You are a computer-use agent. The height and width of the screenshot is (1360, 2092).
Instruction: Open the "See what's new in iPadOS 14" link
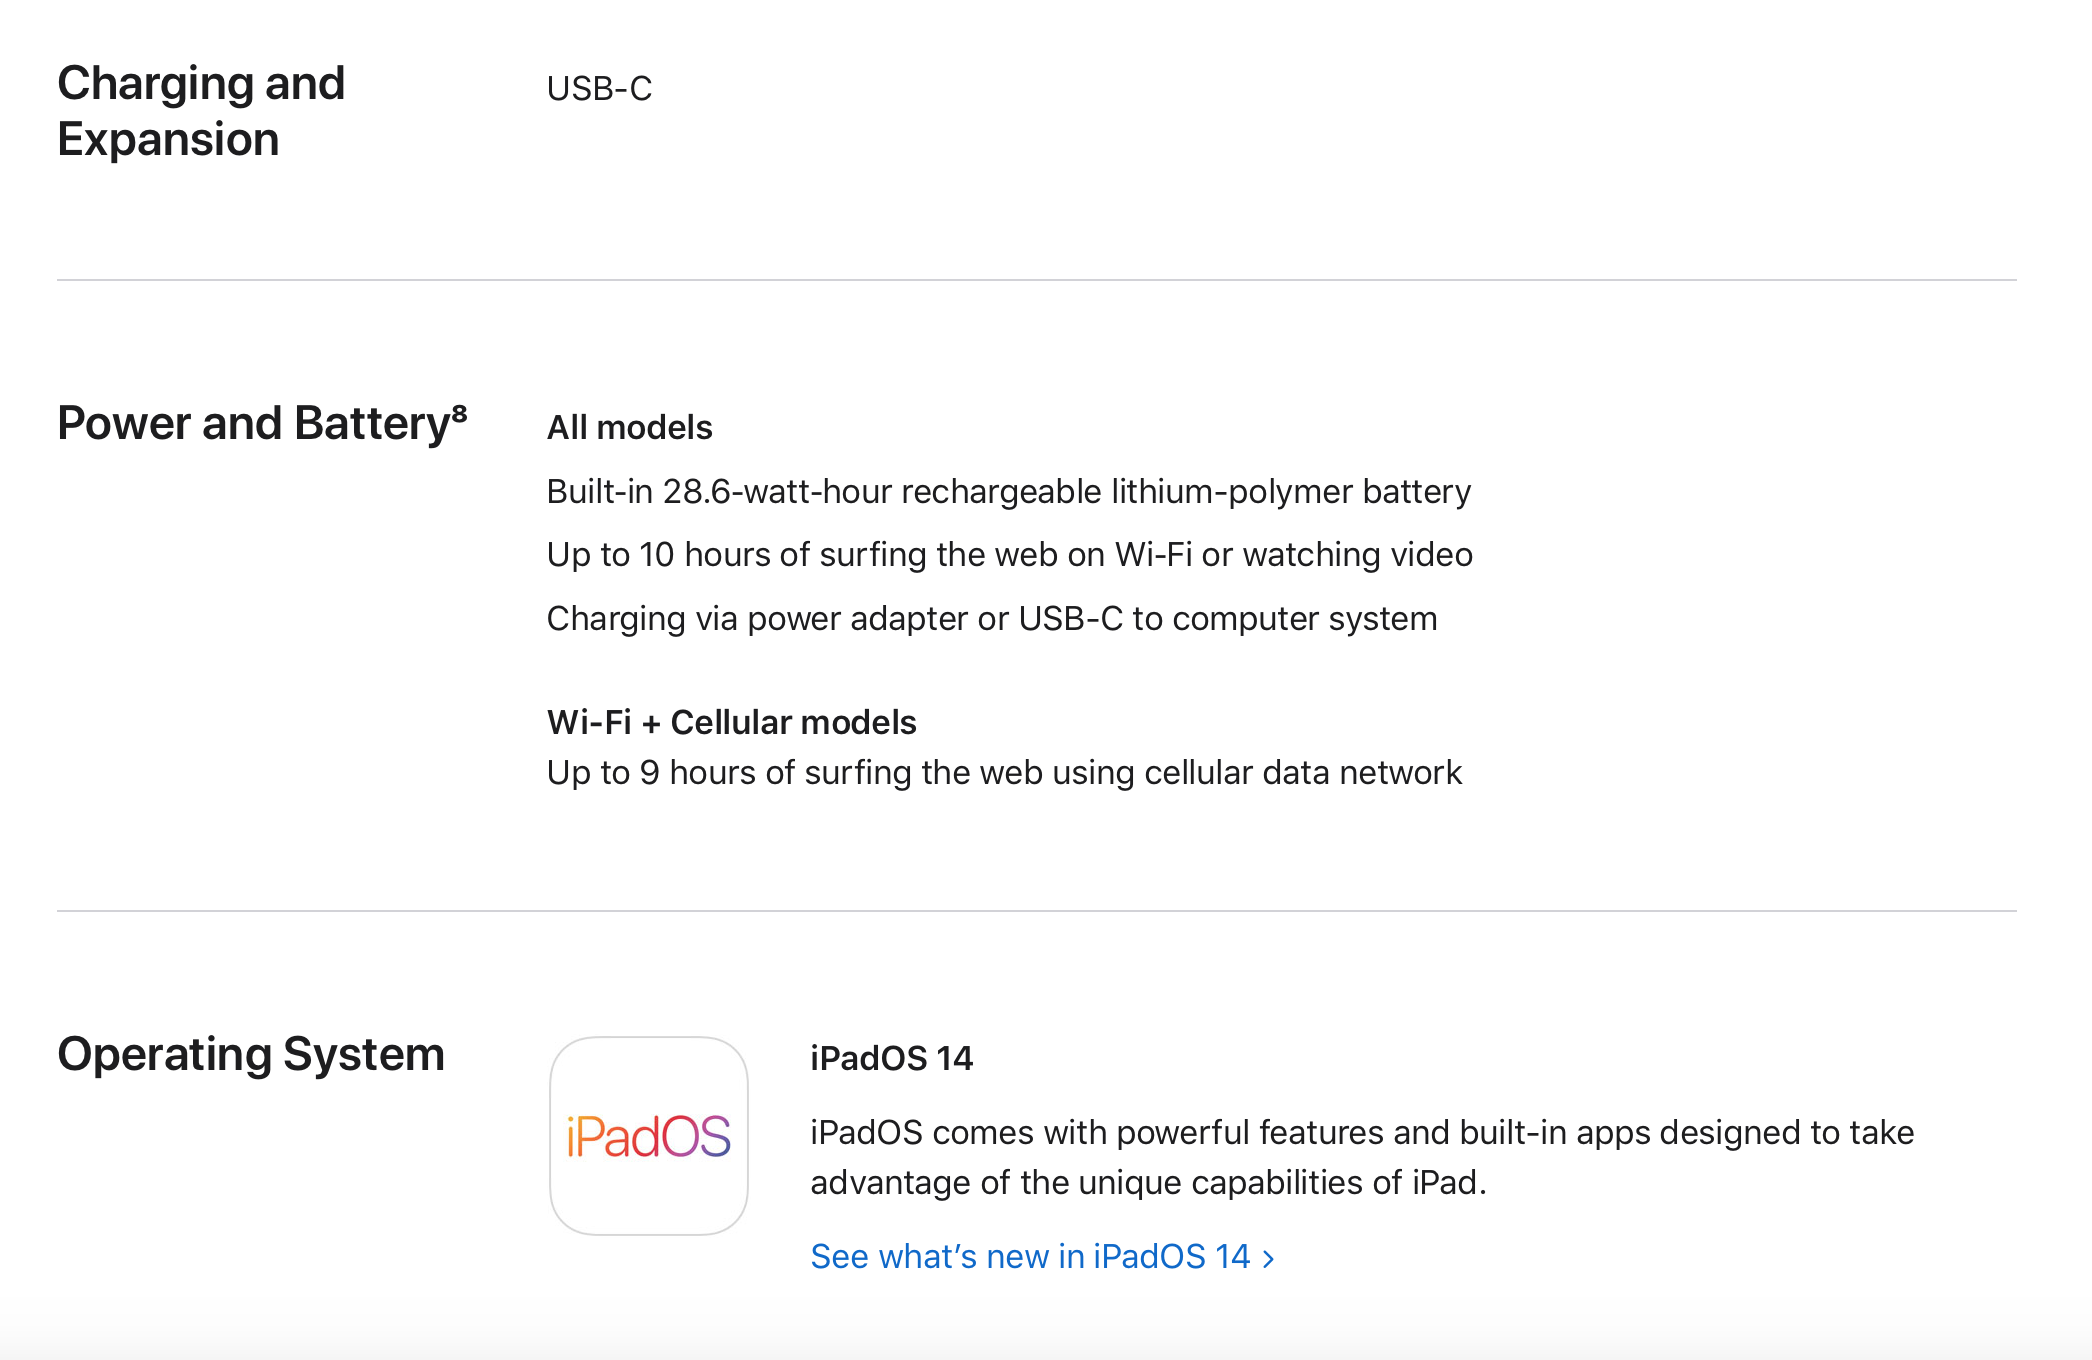[x=1030, y=1256]
